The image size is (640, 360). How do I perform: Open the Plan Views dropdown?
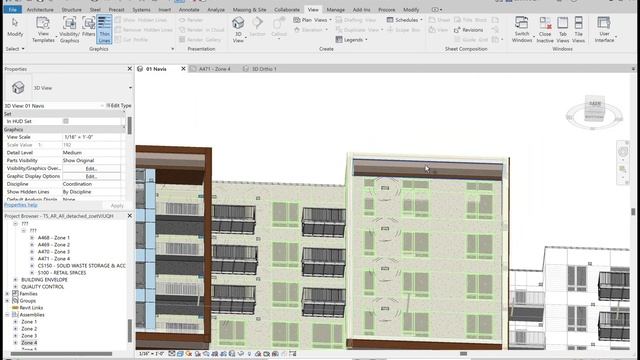click(x=313, y=20)
